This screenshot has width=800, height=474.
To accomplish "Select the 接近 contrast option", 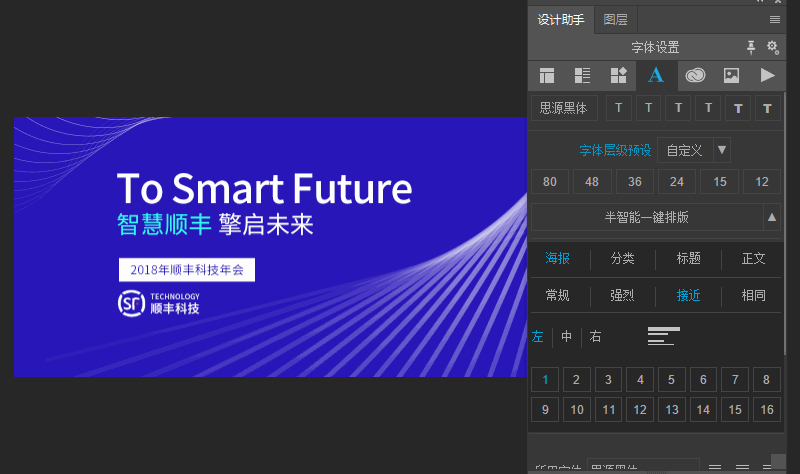I will click(x=688, y=295).
